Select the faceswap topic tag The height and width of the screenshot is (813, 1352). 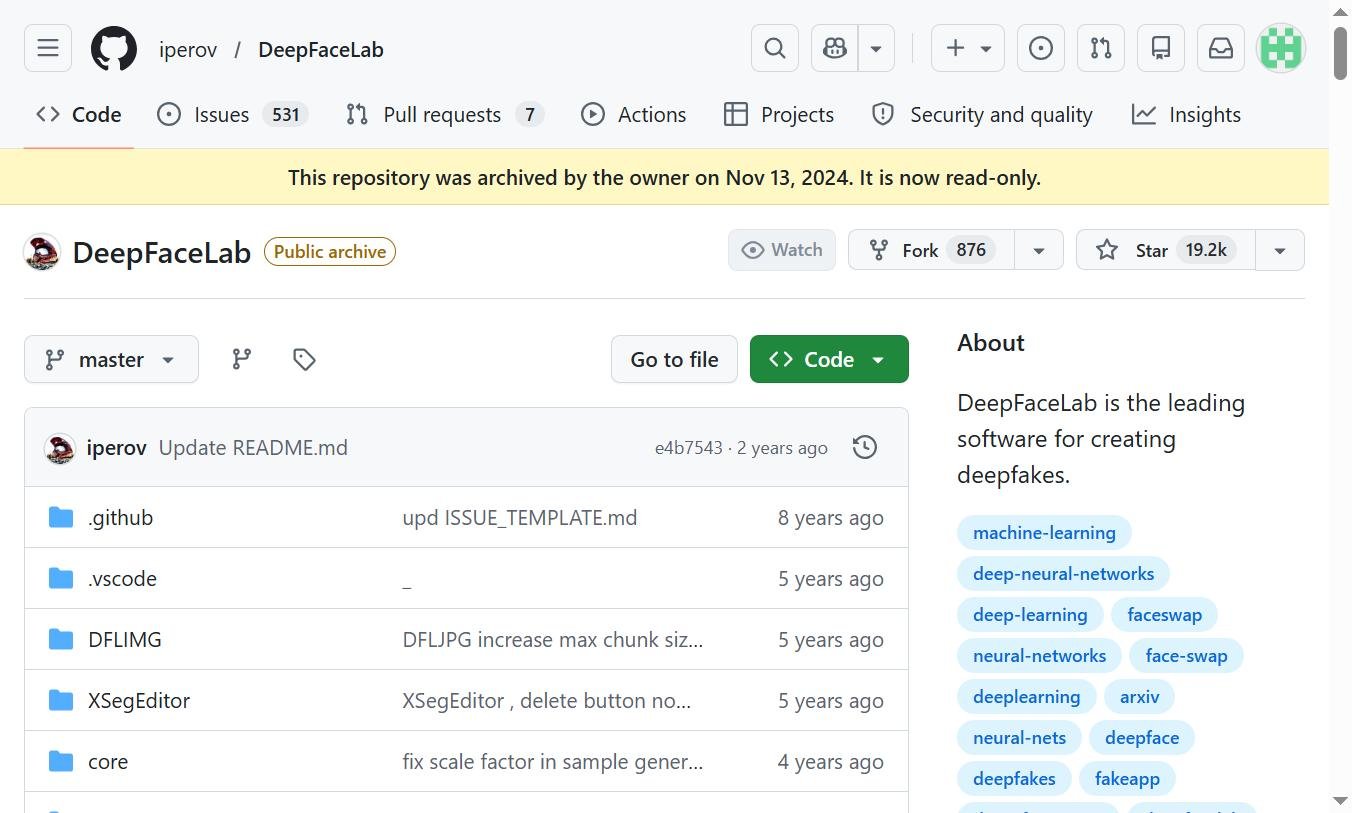coord(1164,615)
